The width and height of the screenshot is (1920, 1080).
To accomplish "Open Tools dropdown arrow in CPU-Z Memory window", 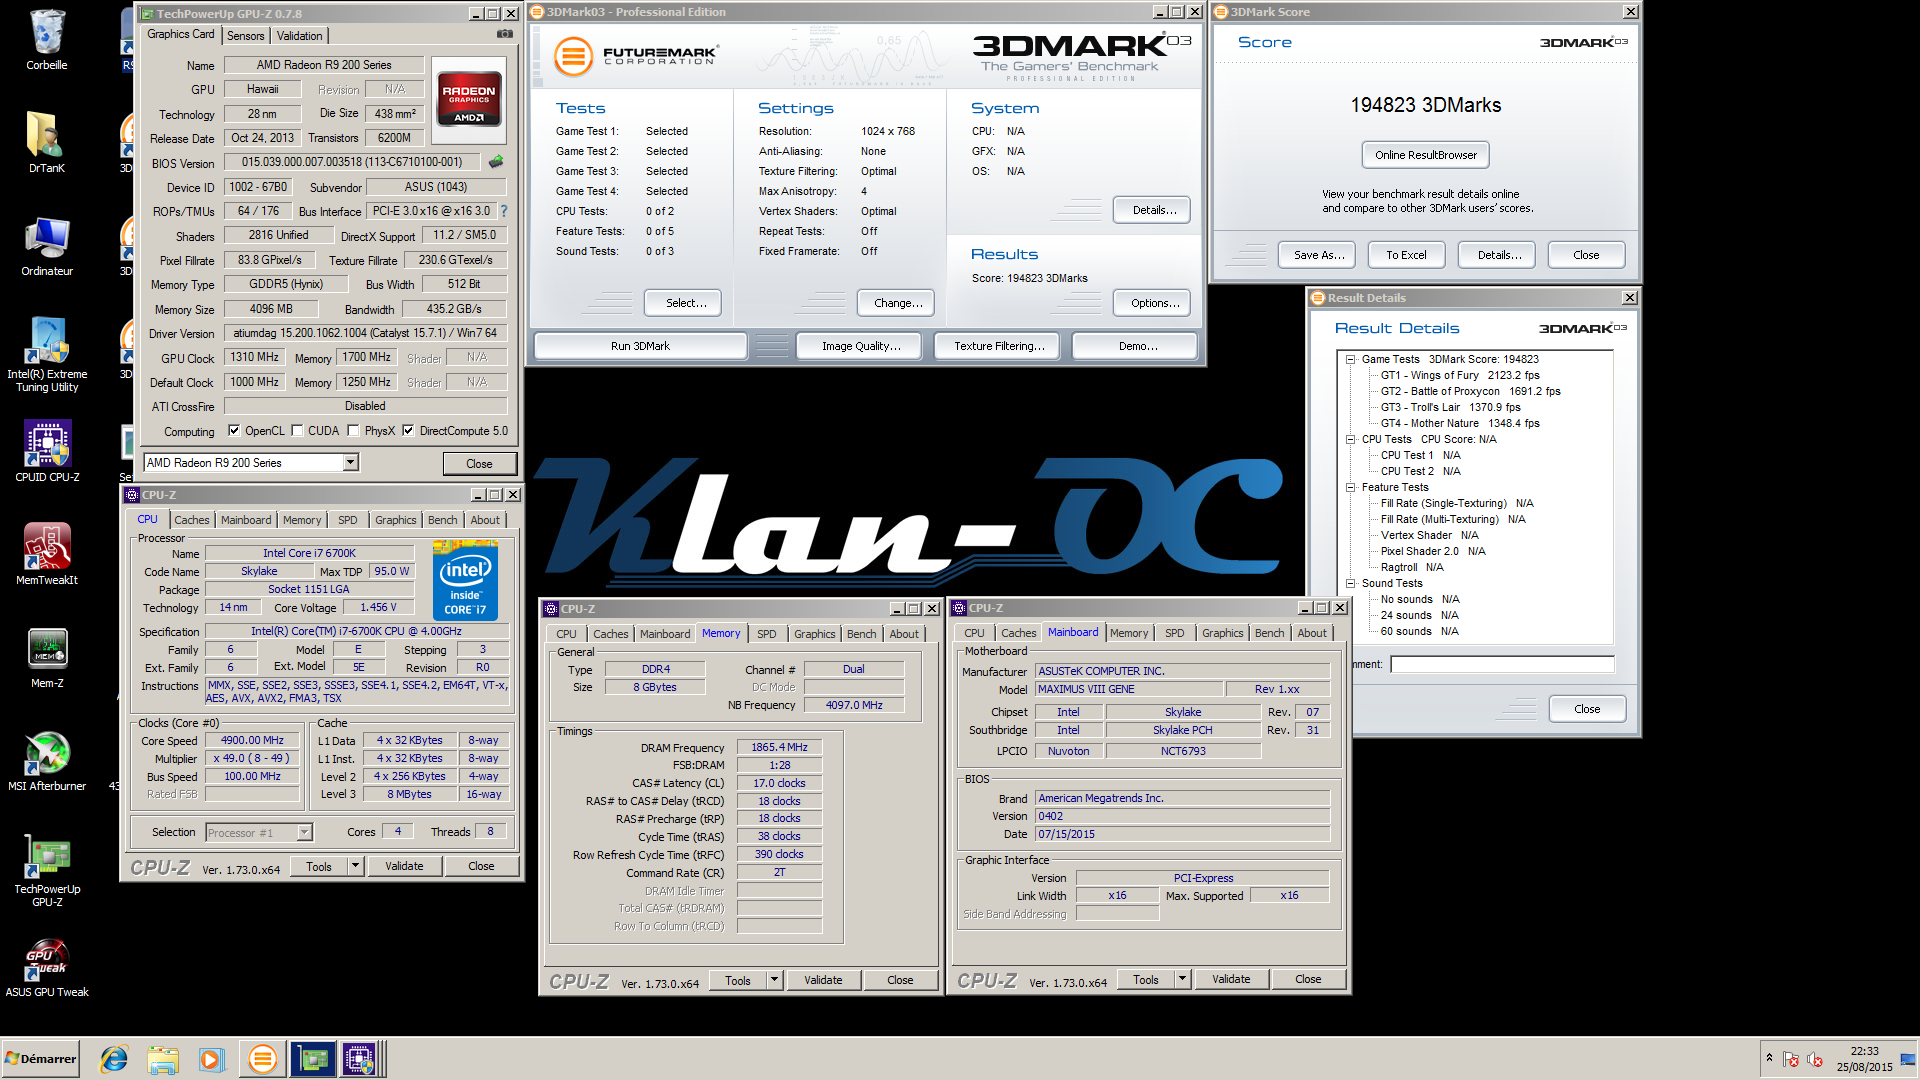I will [774, 980].
